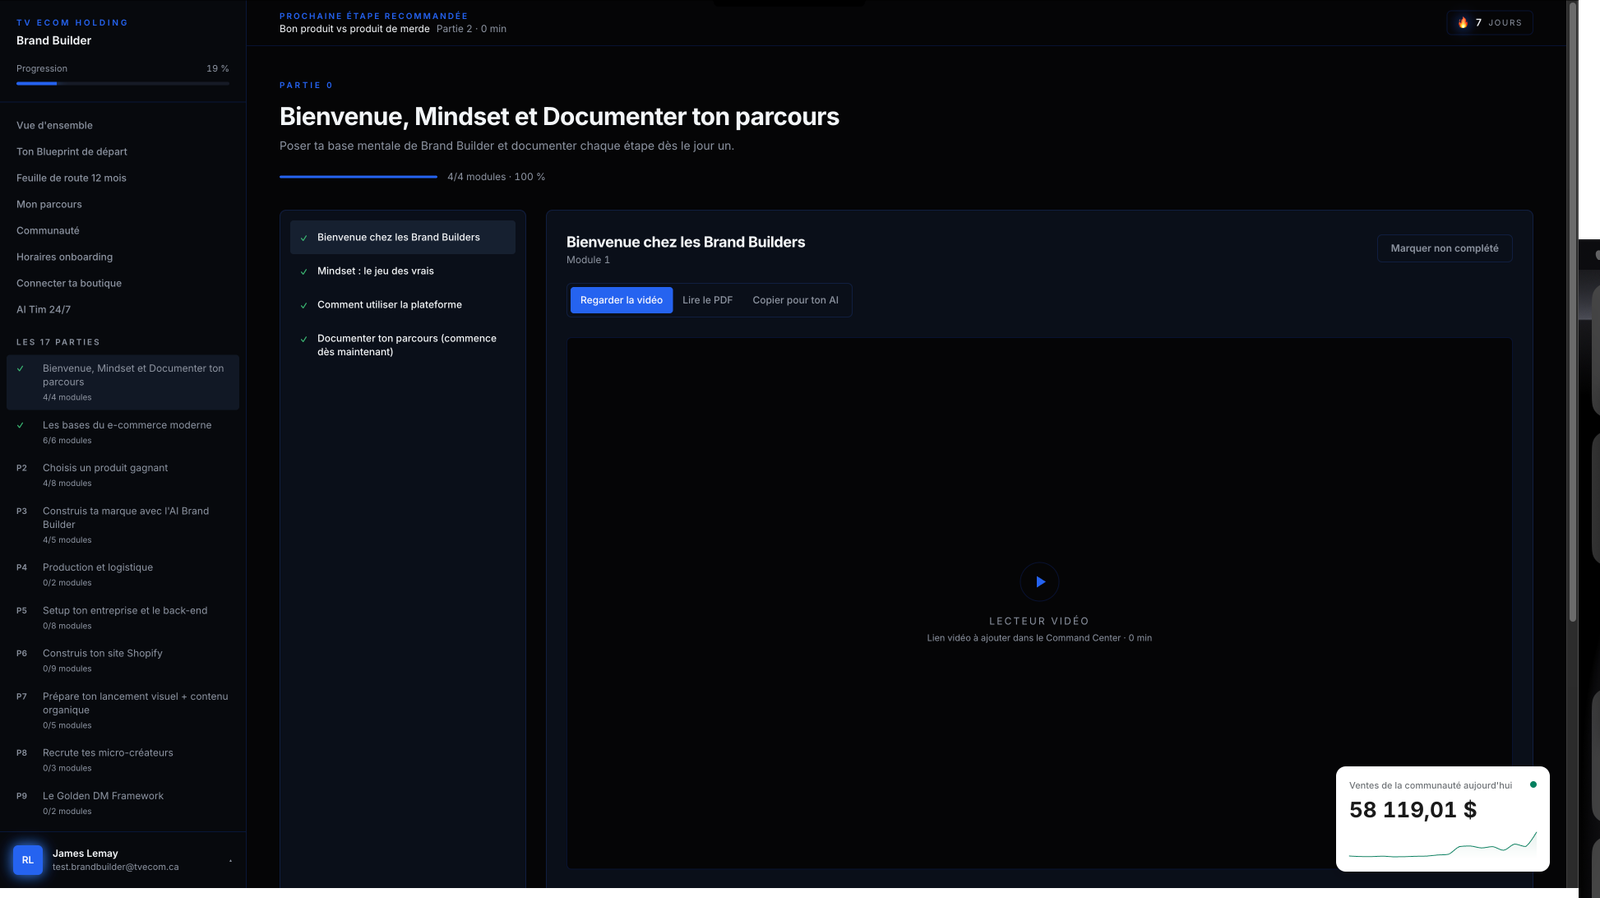Select the 'Regarder la vidéo' tab

[x=621, y=300]
